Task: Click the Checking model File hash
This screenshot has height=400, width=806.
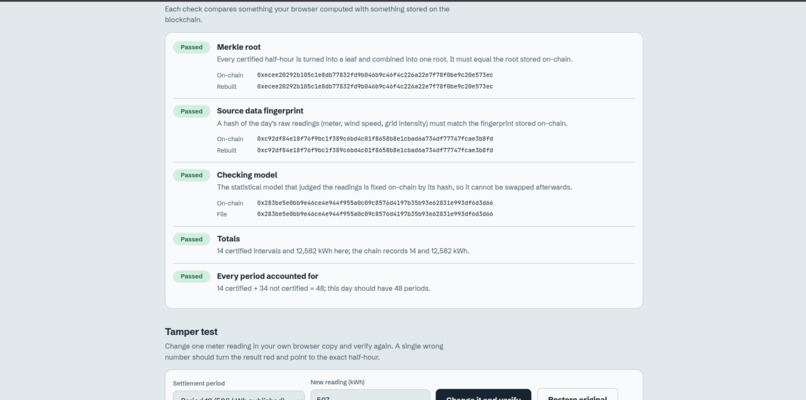Action: tap(375, 214)
